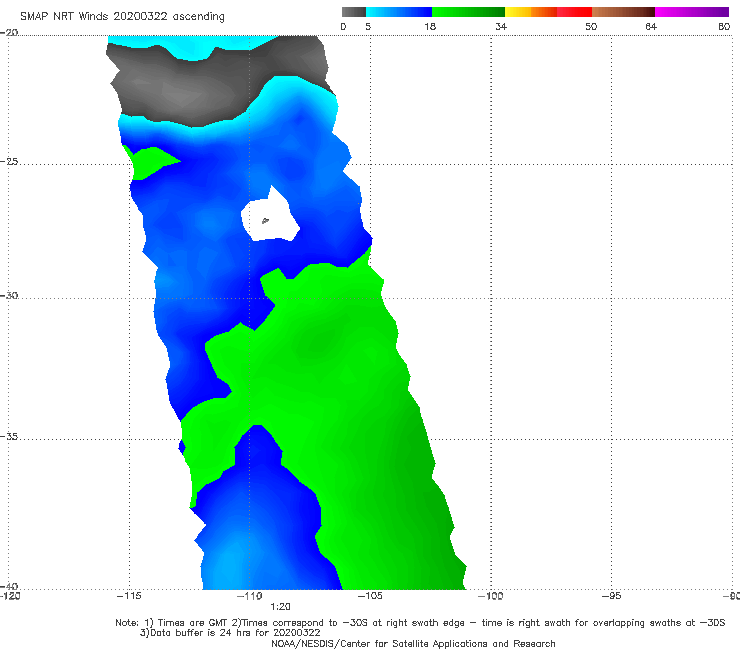Click the longitude label '-95'
The height and width of the screenshot is (650, 740).
pyautogui.click(x=612, y=596)
